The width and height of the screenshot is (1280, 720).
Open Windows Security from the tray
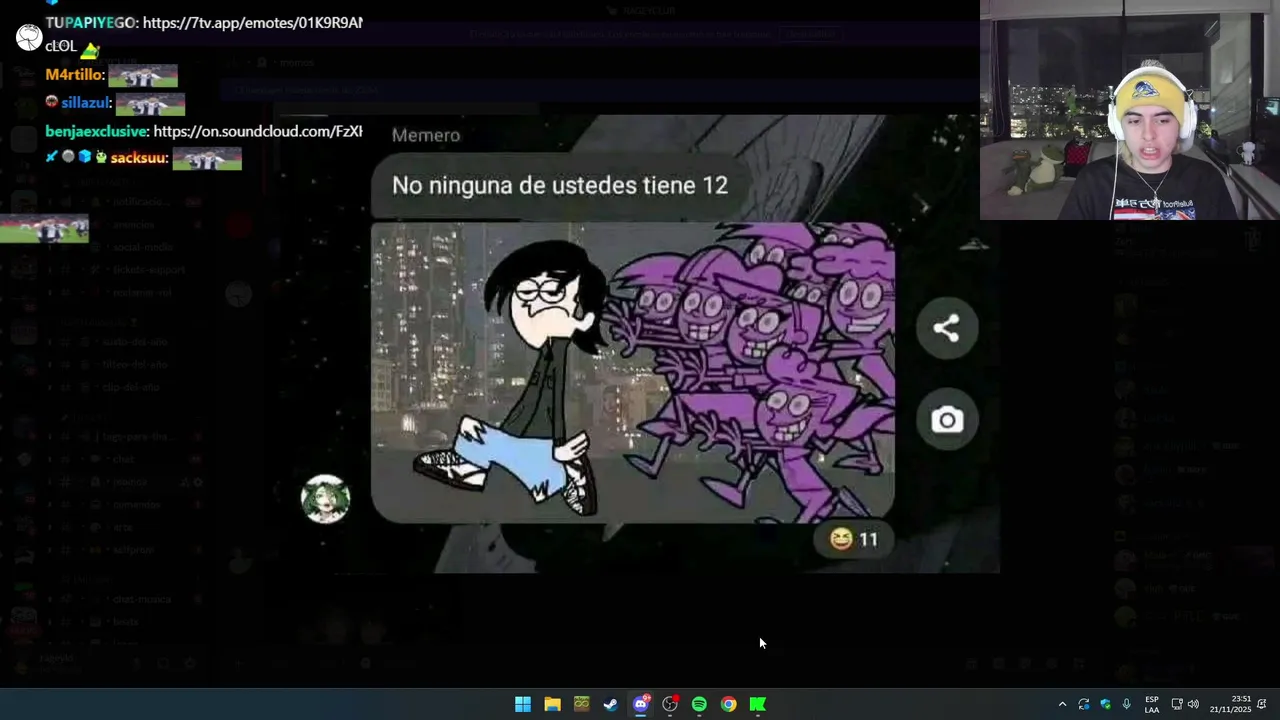pos(1105,704)
